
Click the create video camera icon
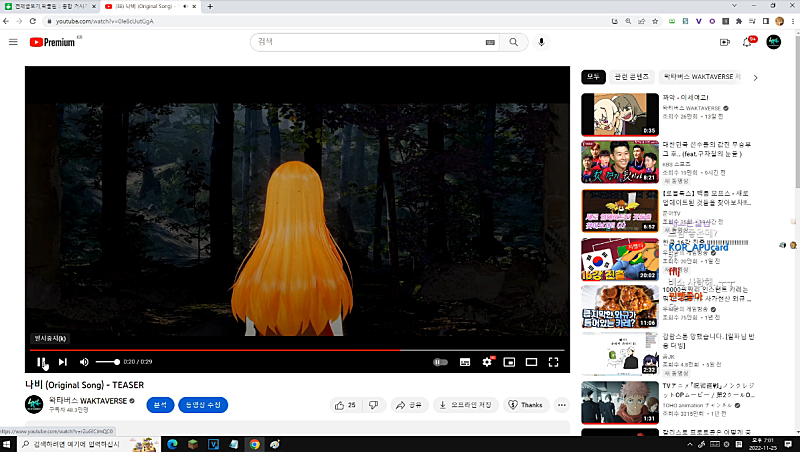click(724, 42)
